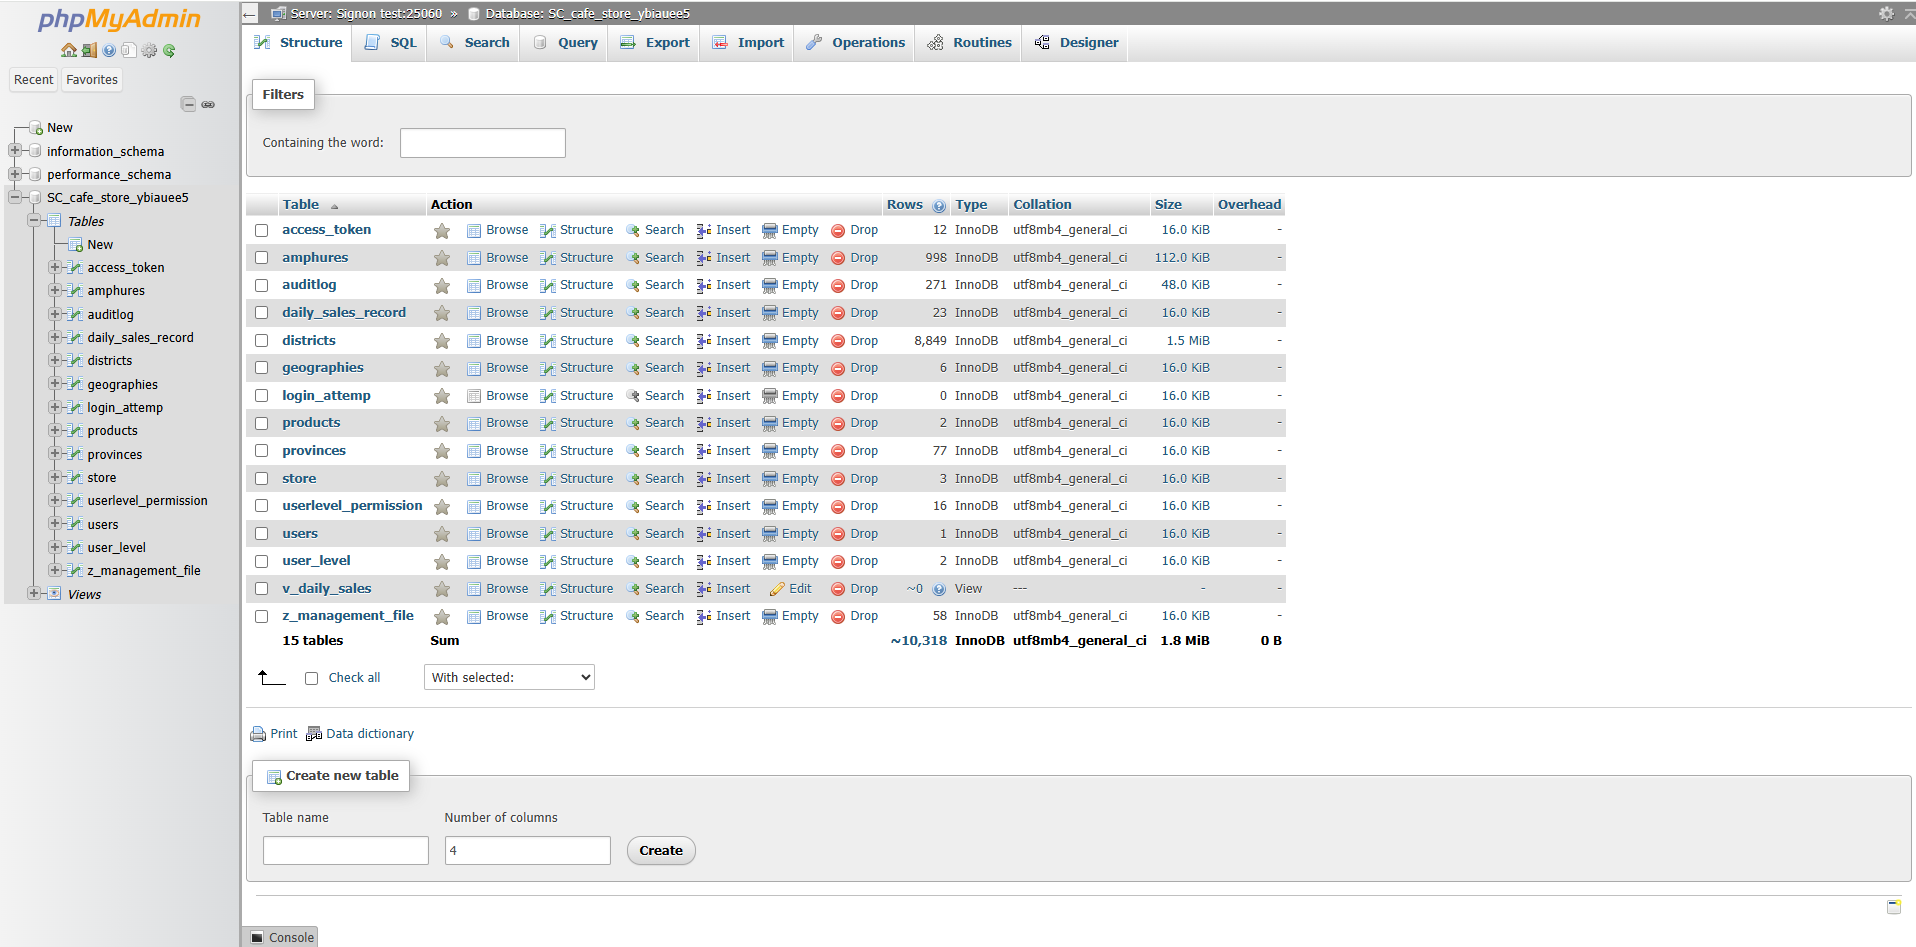Screen dimensions: 1916x947
Task: Open phpMyAdmin documentation help icon
Action: click(x=109, y=50)
